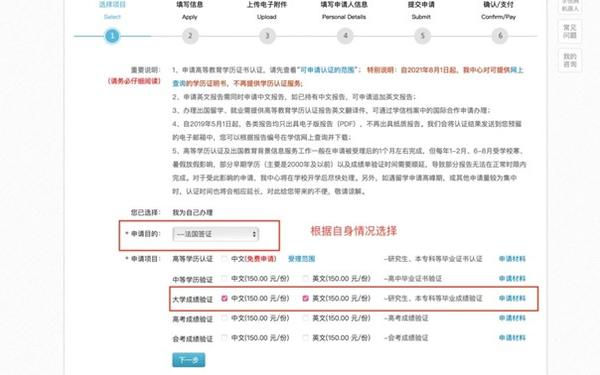Click step 2 circle for 填写信息 Apply
Screen dimensions: 600x375
tap(190, 36)
